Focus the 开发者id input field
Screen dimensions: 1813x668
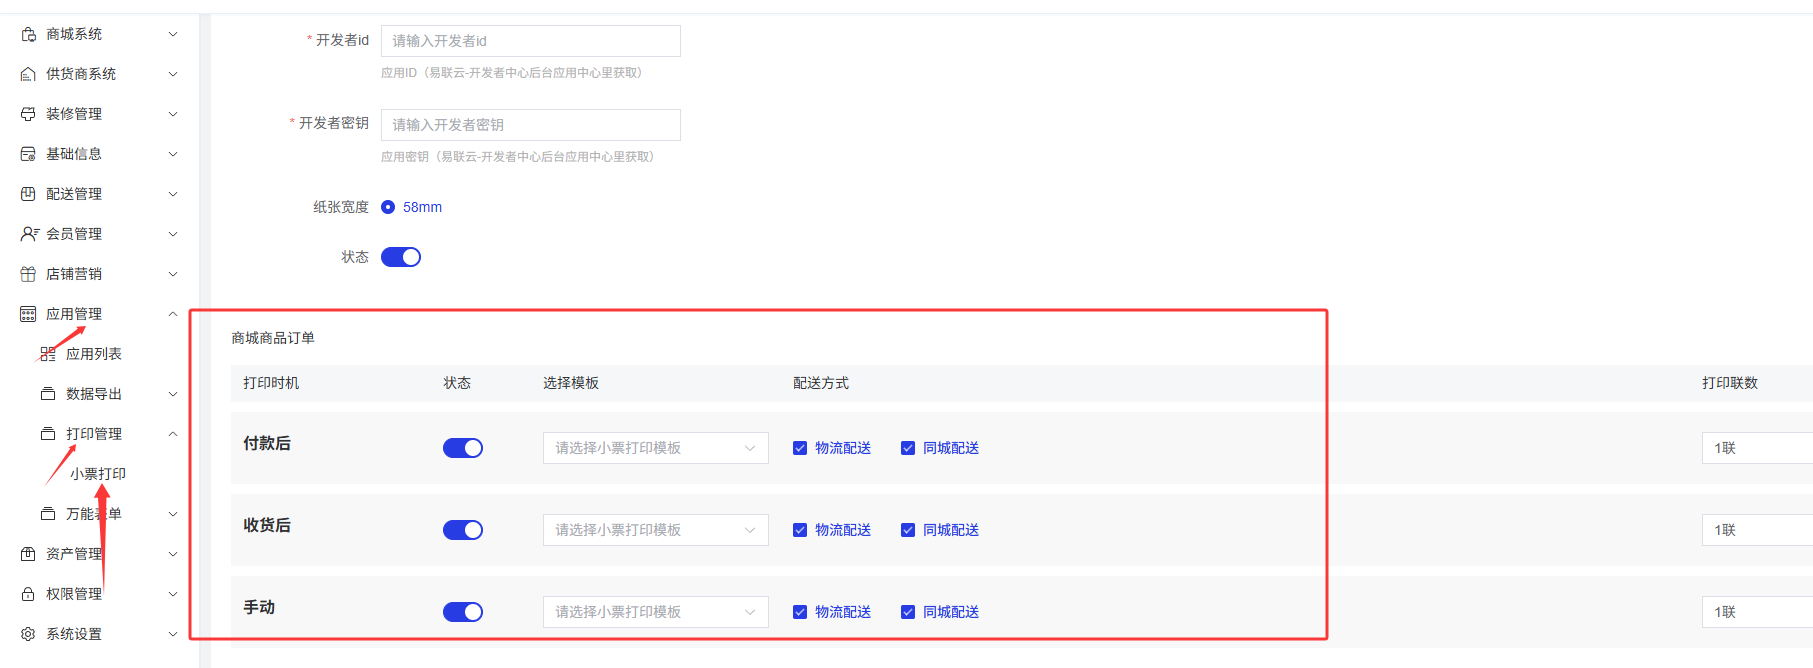tap(531, 41)
